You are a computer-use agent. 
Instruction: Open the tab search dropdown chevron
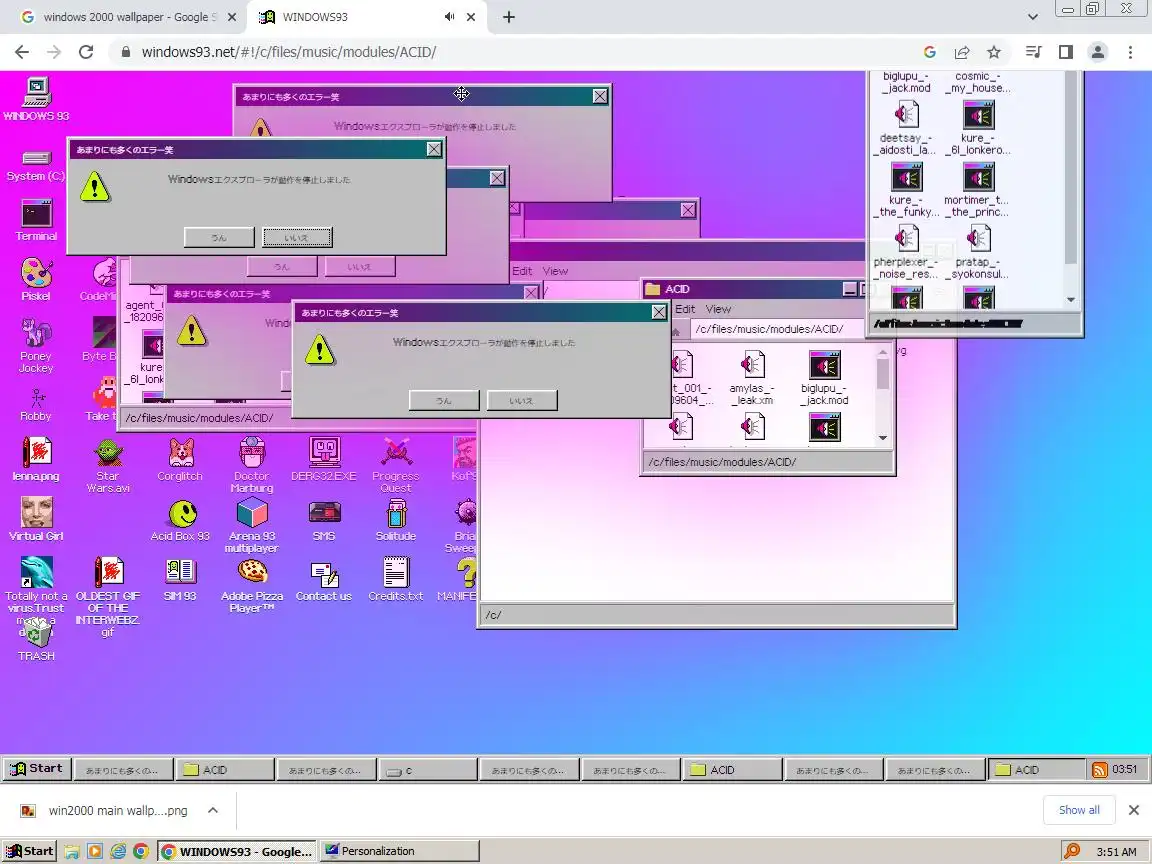(x=1032, y=17)
